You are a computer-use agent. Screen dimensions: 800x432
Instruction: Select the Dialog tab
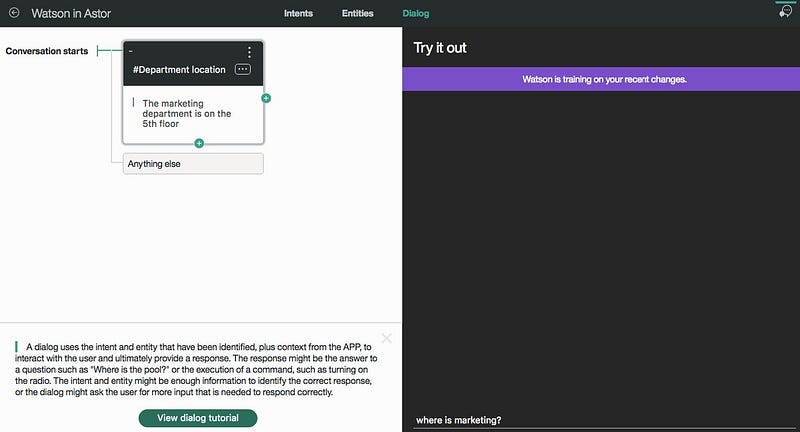click(416, 13)
